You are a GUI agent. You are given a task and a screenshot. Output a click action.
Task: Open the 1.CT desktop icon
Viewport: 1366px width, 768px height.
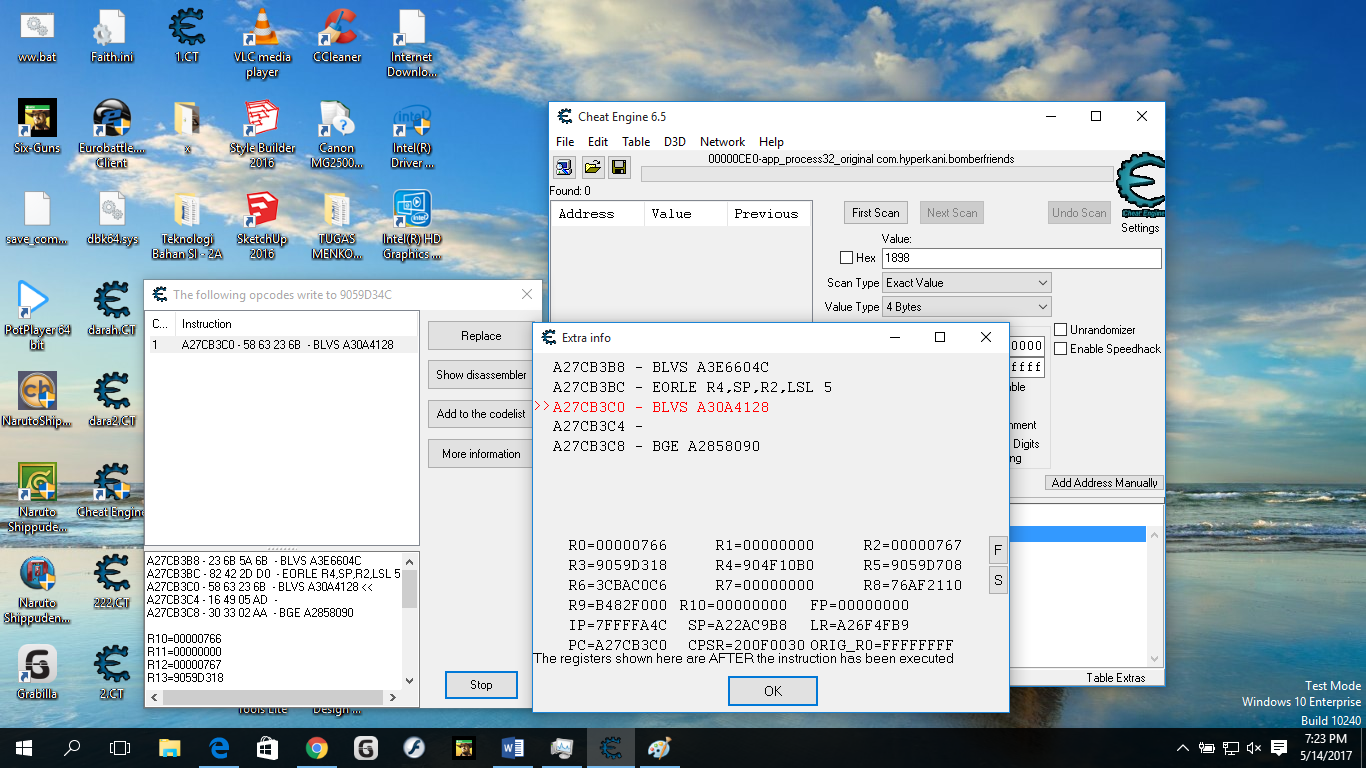coord(186,36)
